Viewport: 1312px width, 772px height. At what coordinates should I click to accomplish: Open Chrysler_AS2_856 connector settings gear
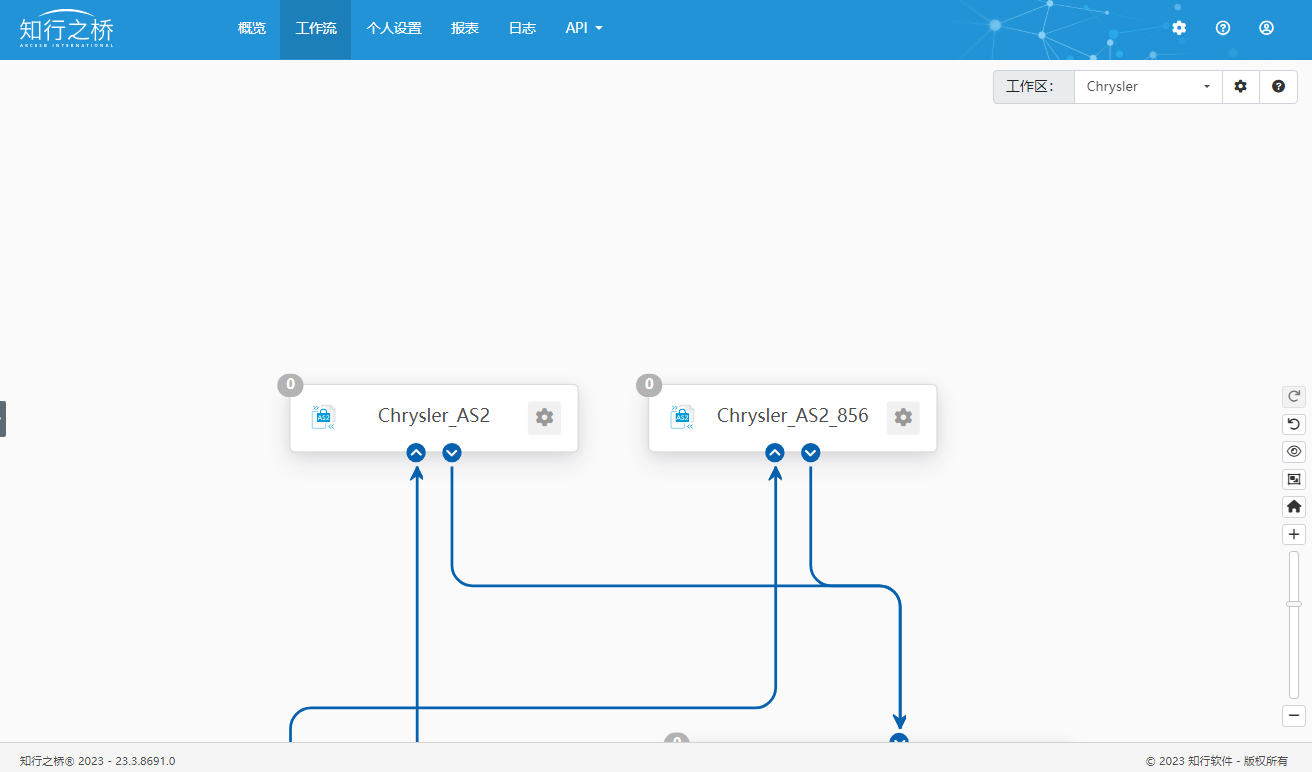[903, 418]
